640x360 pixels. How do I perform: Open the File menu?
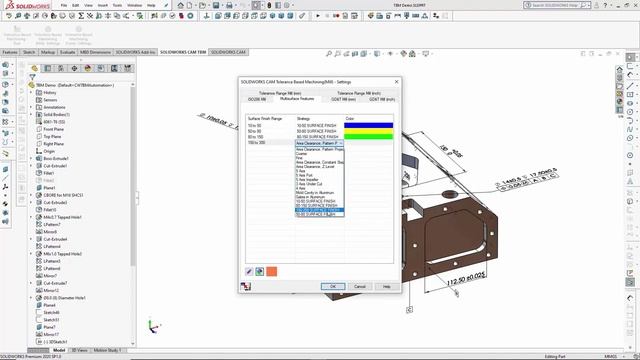pyautogui.click(x=64, y=5)
